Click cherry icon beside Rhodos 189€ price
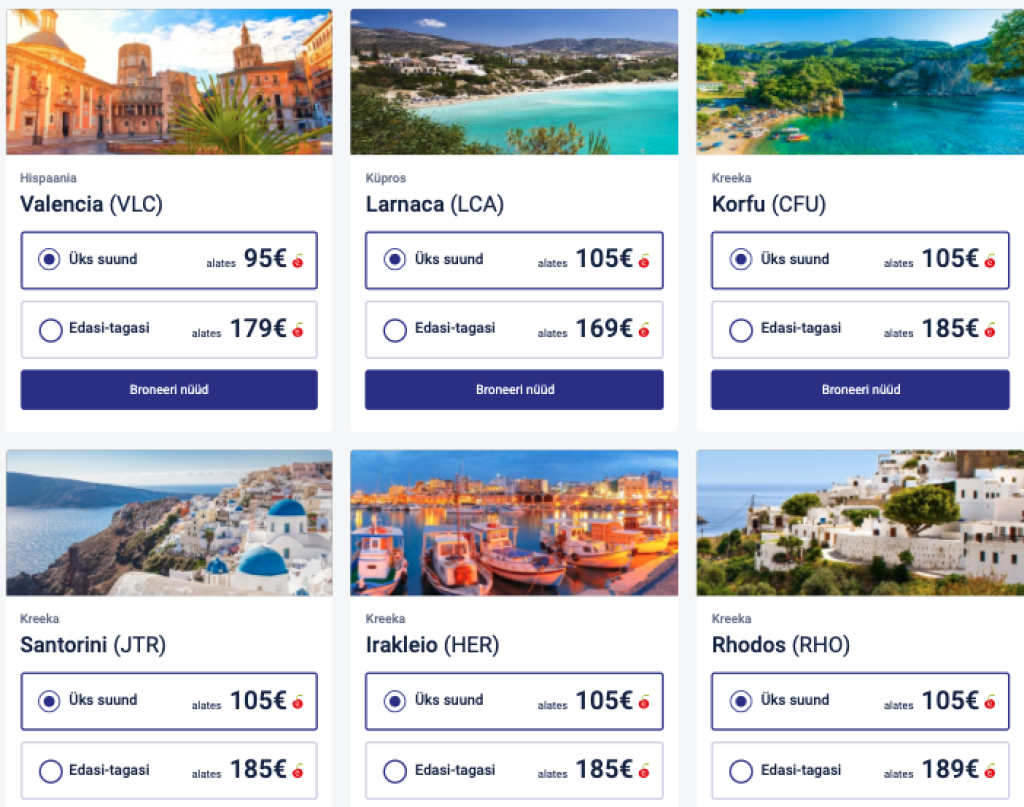 coord(990,771)
